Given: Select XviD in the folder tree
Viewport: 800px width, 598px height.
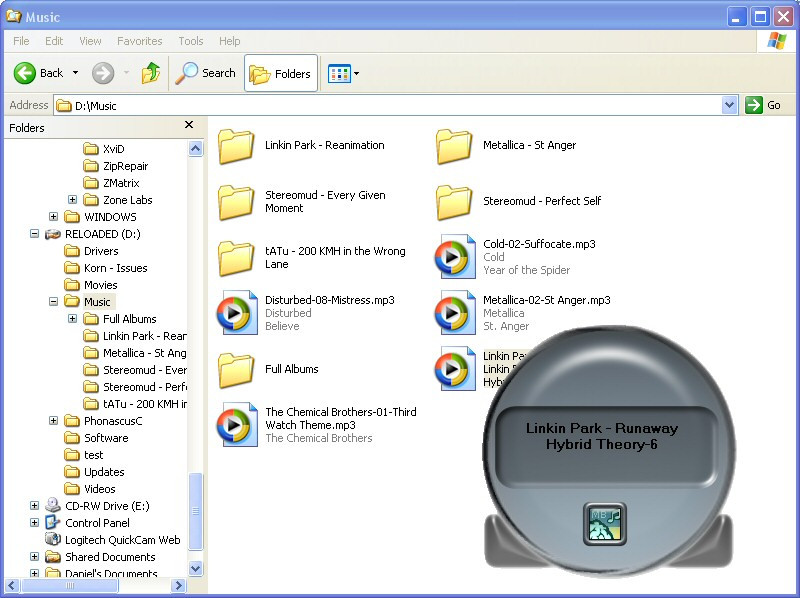Looking at the screenshot, I should (113, 149).
